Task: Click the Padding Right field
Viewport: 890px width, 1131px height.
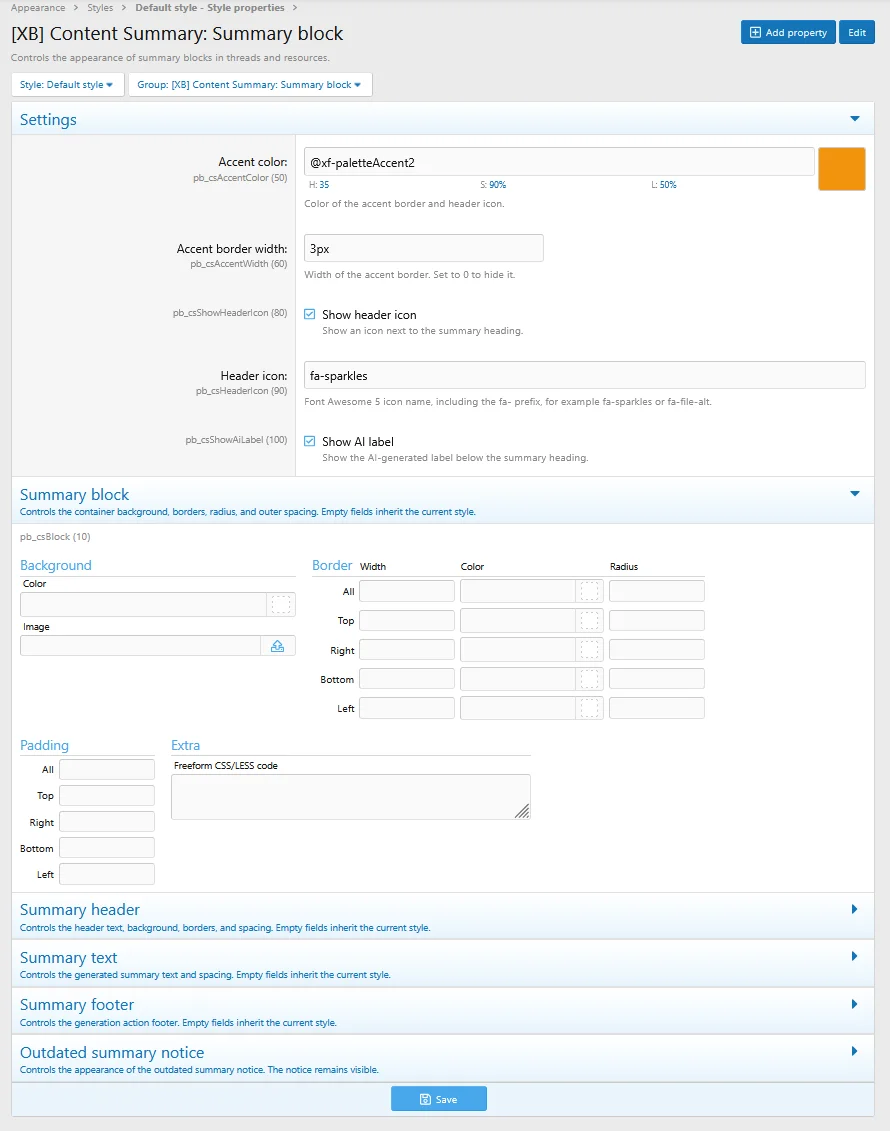Action: coord(107,822)
